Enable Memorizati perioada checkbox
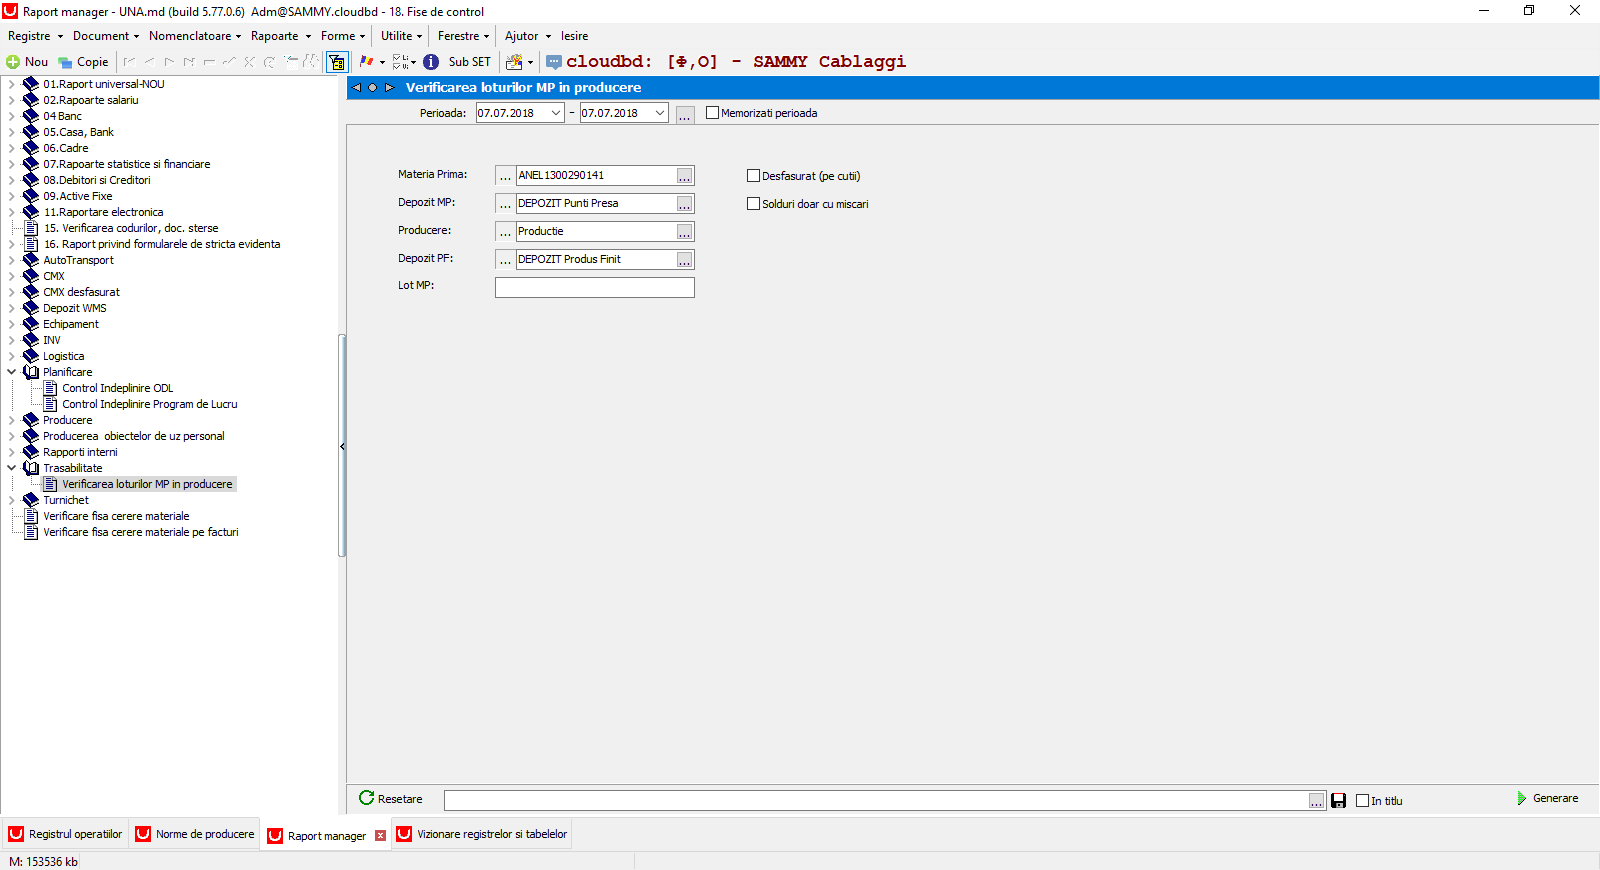The width and height of the screenshot is (1600, 870). coord(712,113)
